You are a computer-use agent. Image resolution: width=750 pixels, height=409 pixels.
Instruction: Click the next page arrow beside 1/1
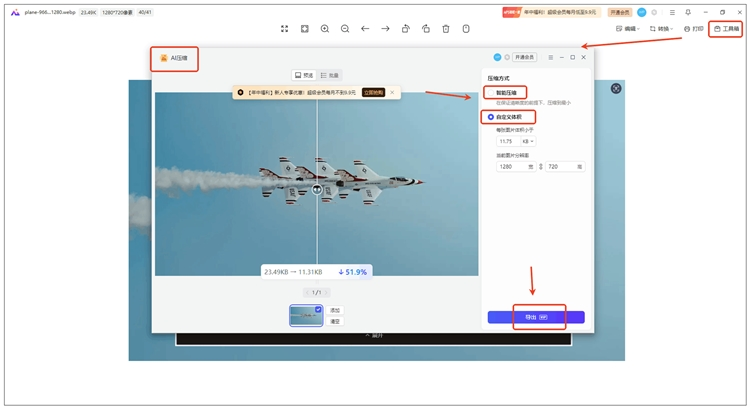pyautogui.click(x=326, y=292)
